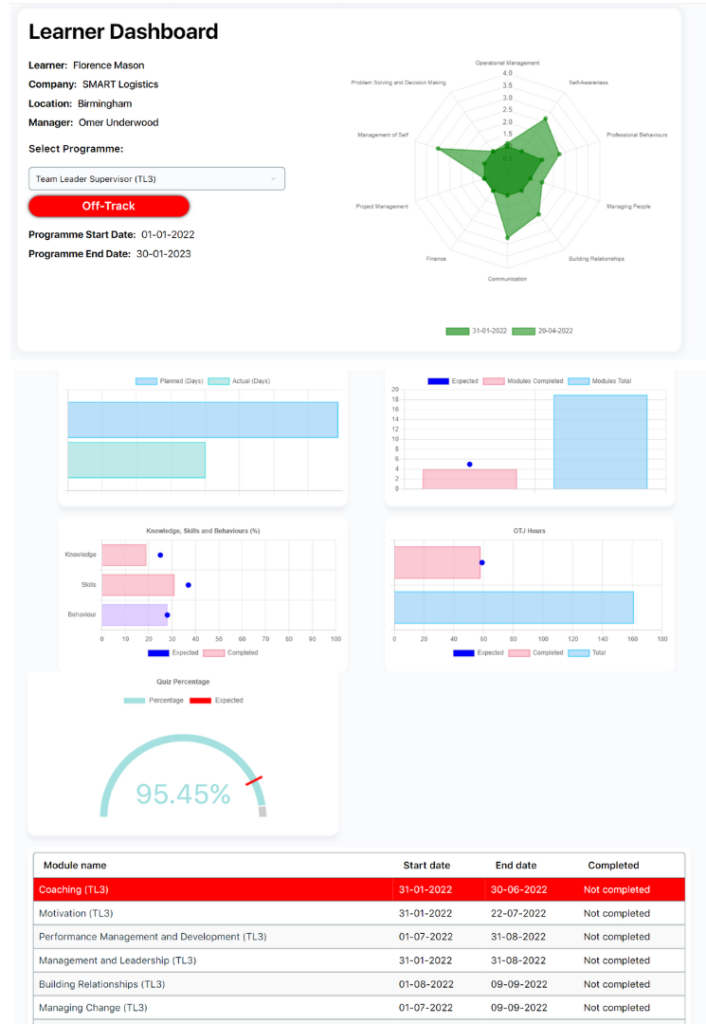
Task: Click the blue Expected dot on modules chart
Action: [470, 464]
